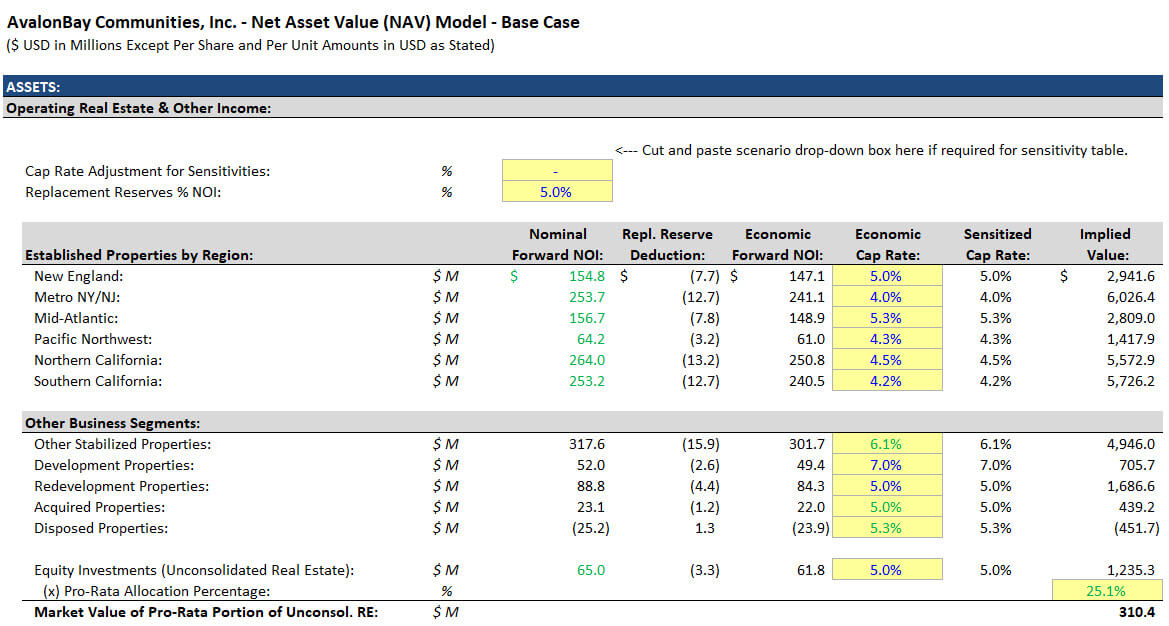This screenshot has width=1169, height=626.
Task: Click Redevelopment Properties economic cap rate 5.0% cell
Action: [886, 485]
